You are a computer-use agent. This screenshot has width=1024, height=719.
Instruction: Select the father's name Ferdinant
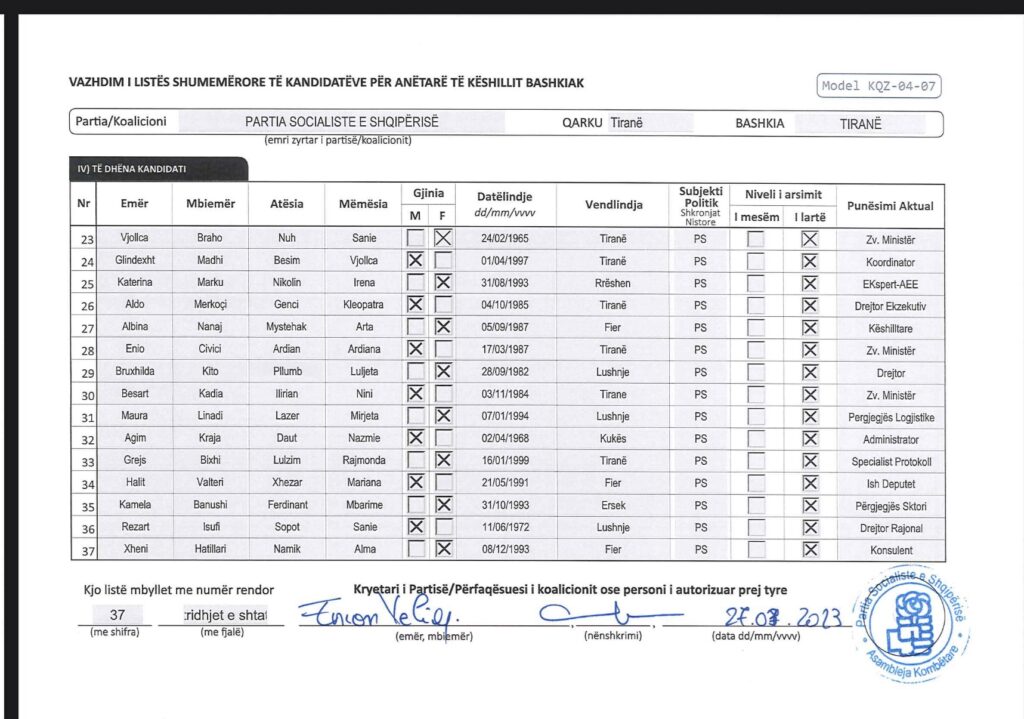(287, 504)
